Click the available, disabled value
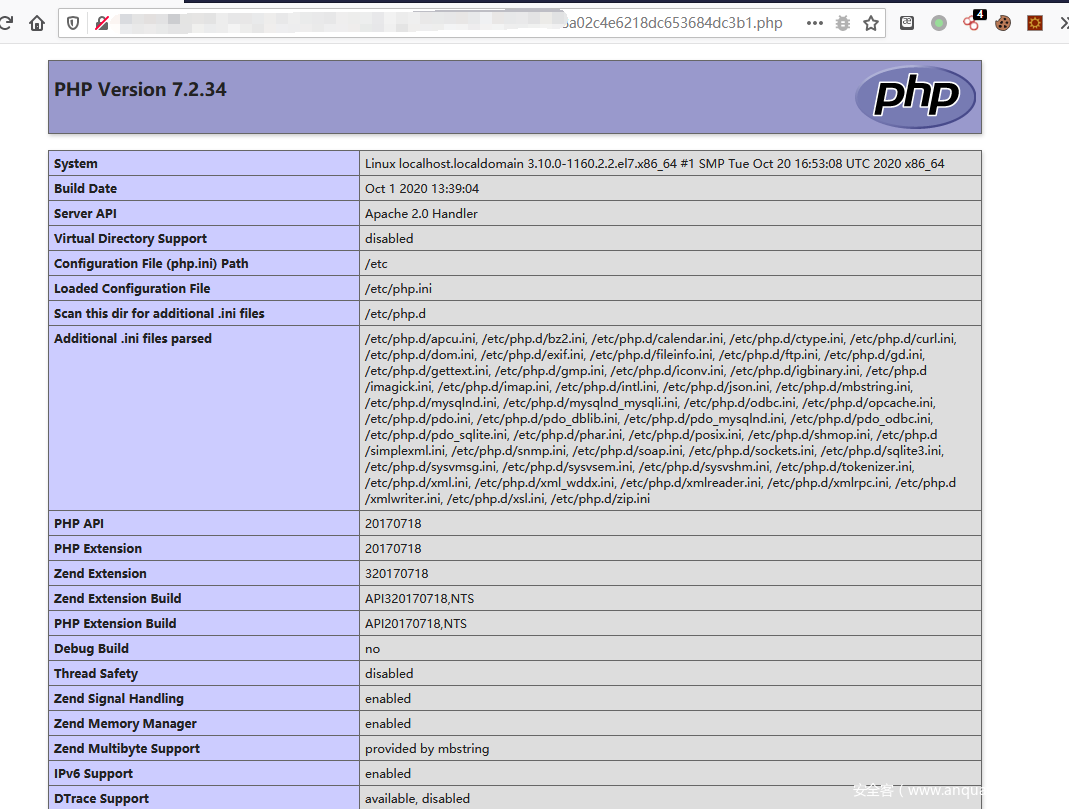Screen dimensions: 1069x809 pyautogui.click(x=417, y=799)
